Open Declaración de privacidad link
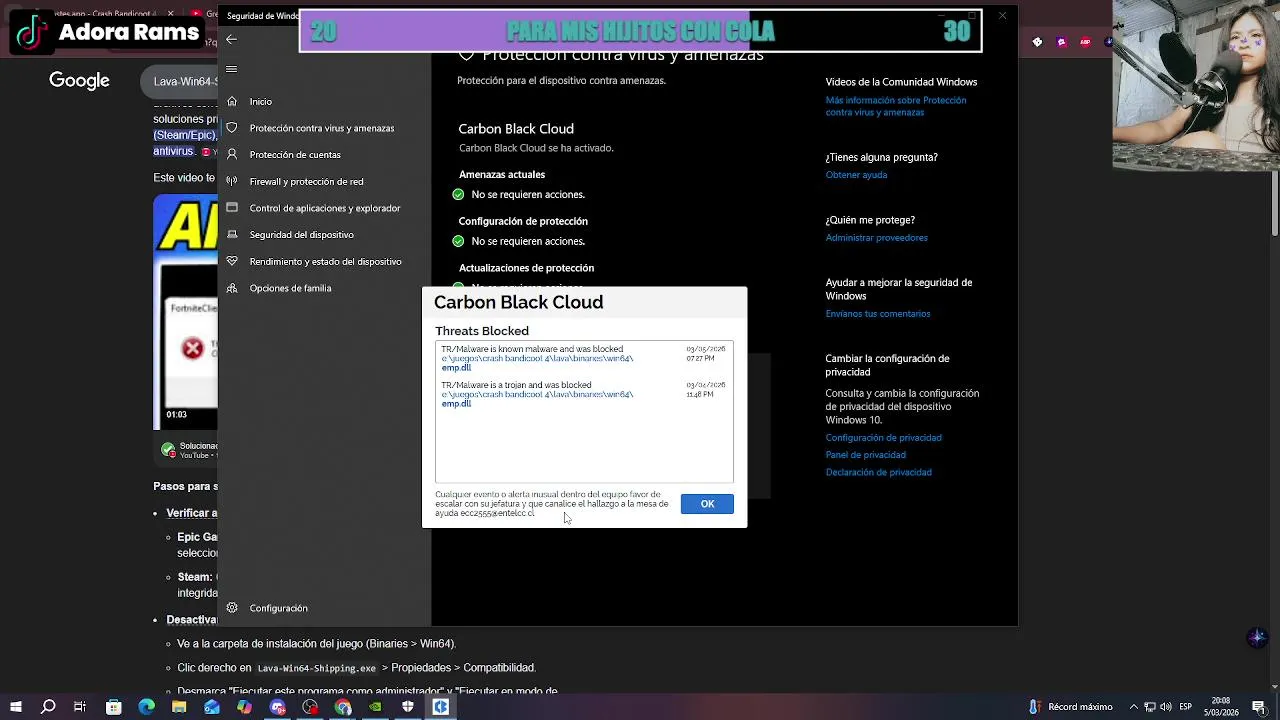Image resolution: width=1280 pixels, height=720 pixels. (878, 472)
